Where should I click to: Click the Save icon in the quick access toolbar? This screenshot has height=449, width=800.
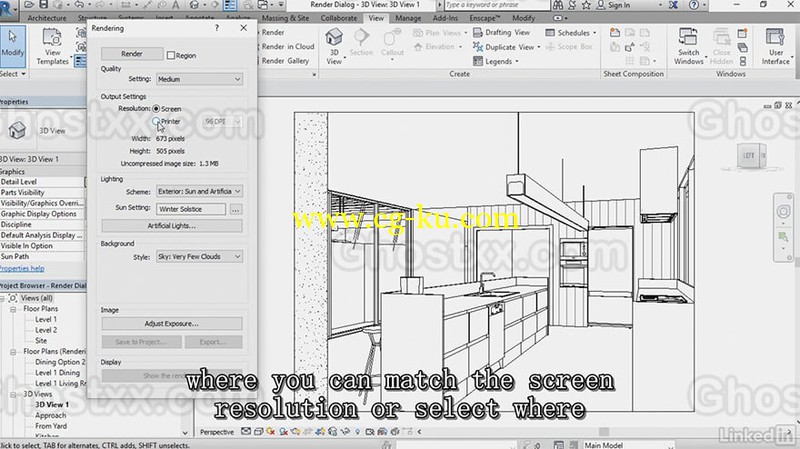[43, 5]
